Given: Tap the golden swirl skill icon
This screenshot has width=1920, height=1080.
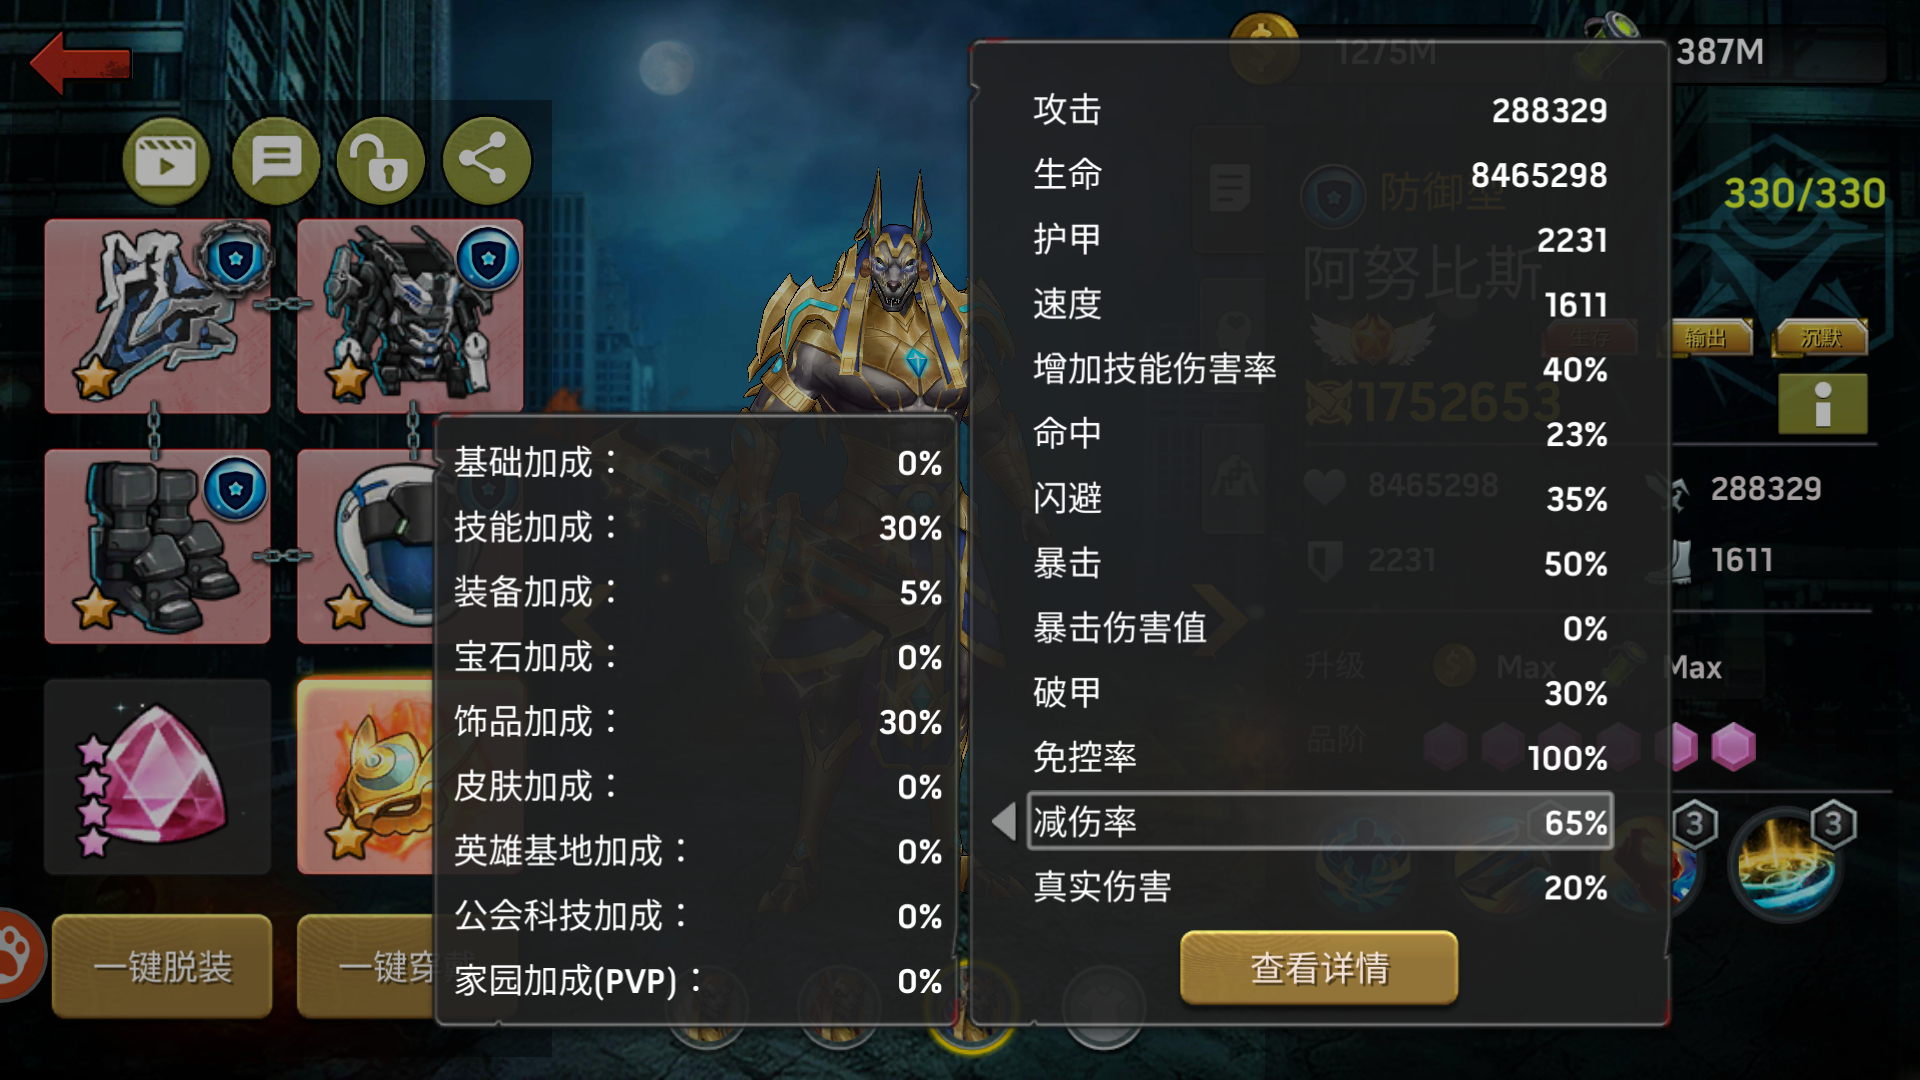Looking at the screenshot, I should 1786,866.
